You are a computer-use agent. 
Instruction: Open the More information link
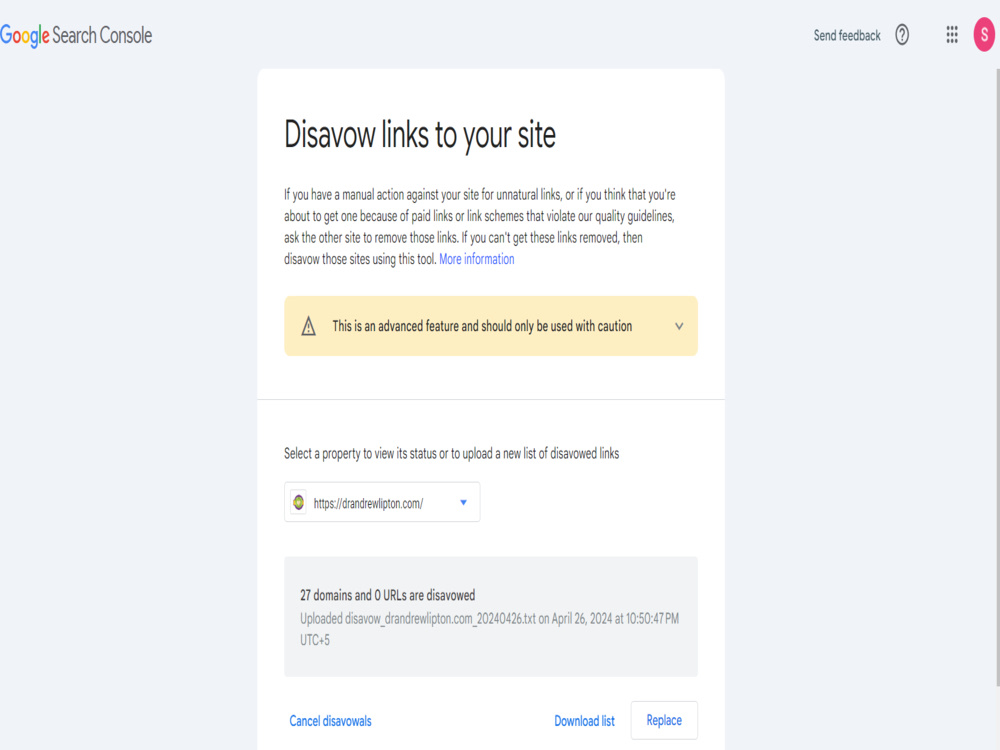click(476, 259)
